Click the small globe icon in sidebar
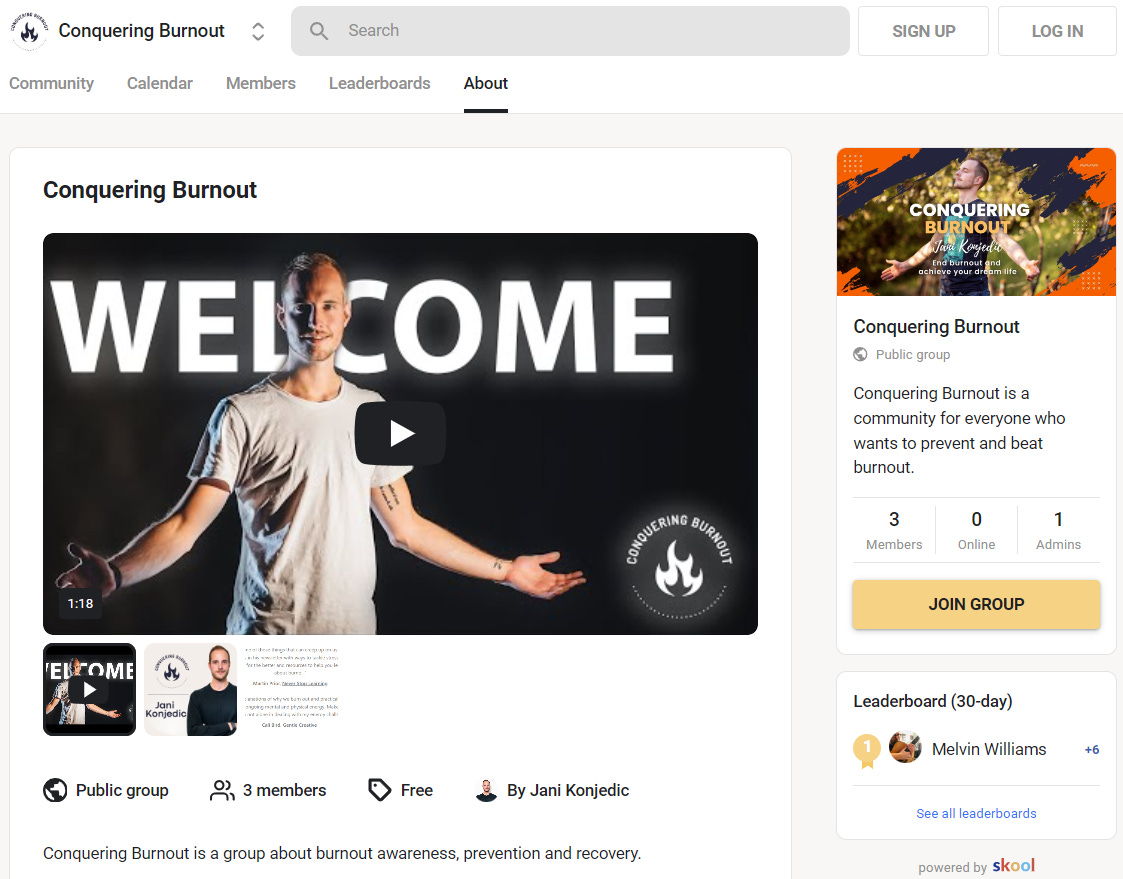Viewport: 1123px width, 879px height. pyautogui.click(x=860, y=355)
